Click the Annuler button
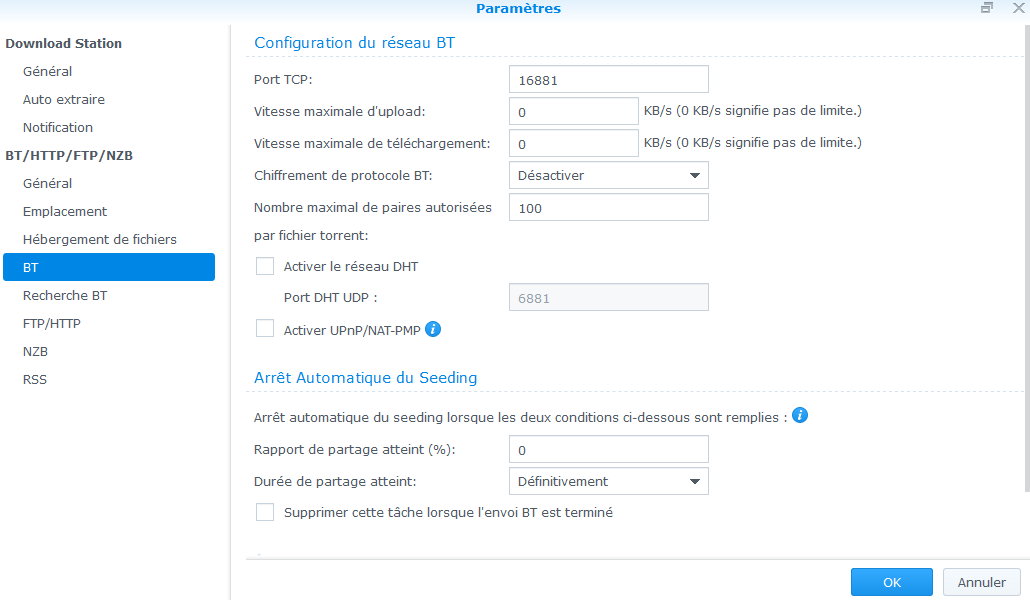The width and height of the screenshot is (1030, 600). [981, 582]
